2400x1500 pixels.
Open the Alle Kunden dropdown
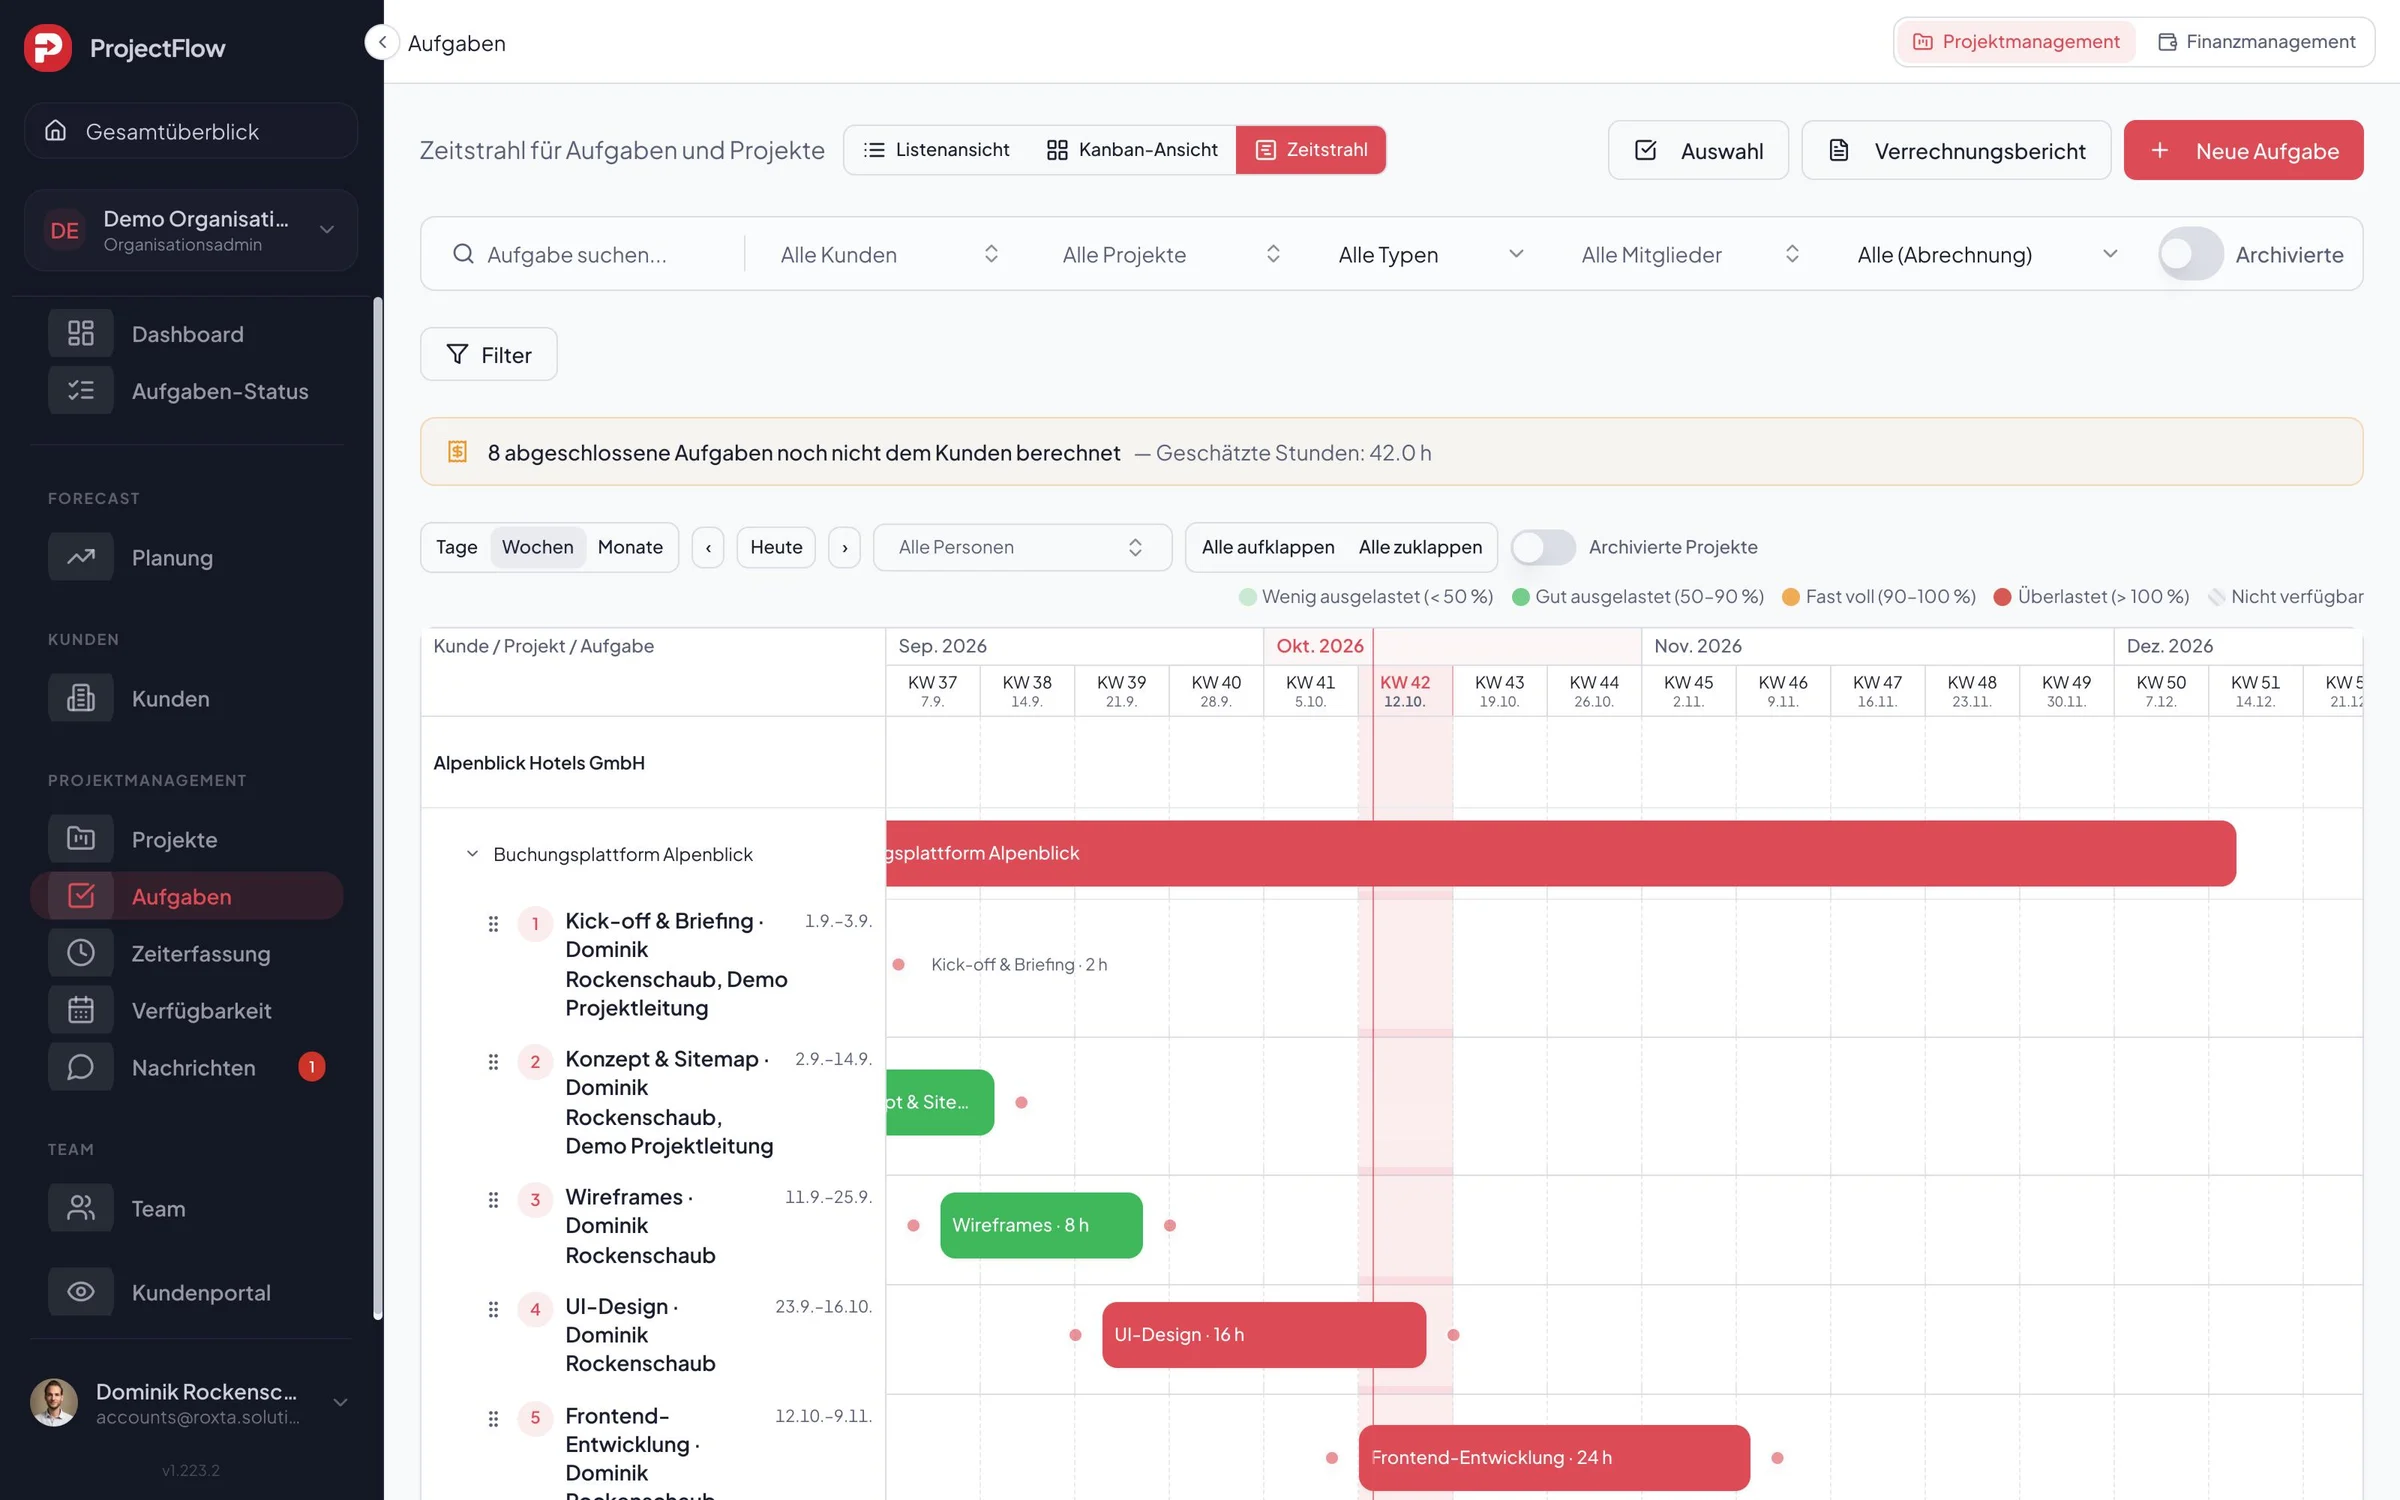coord(889,254)
